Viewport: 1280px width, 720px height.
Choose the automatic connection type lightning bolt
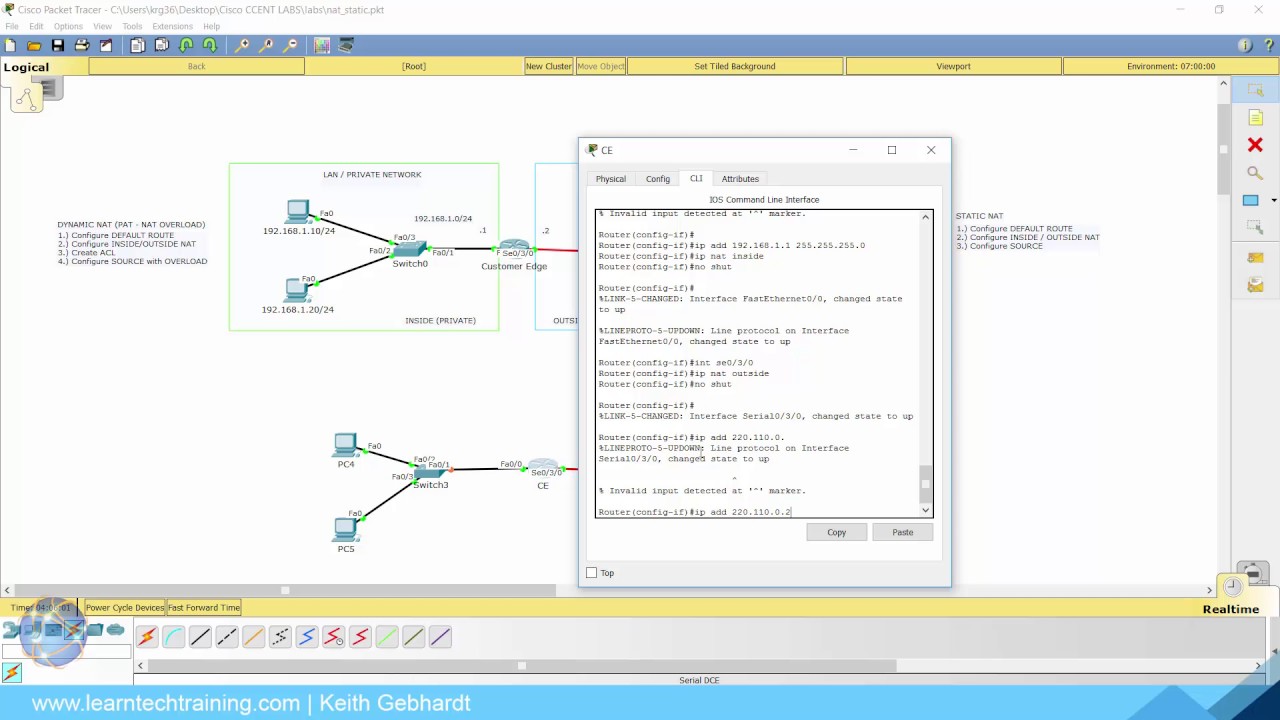pos(147,637)
